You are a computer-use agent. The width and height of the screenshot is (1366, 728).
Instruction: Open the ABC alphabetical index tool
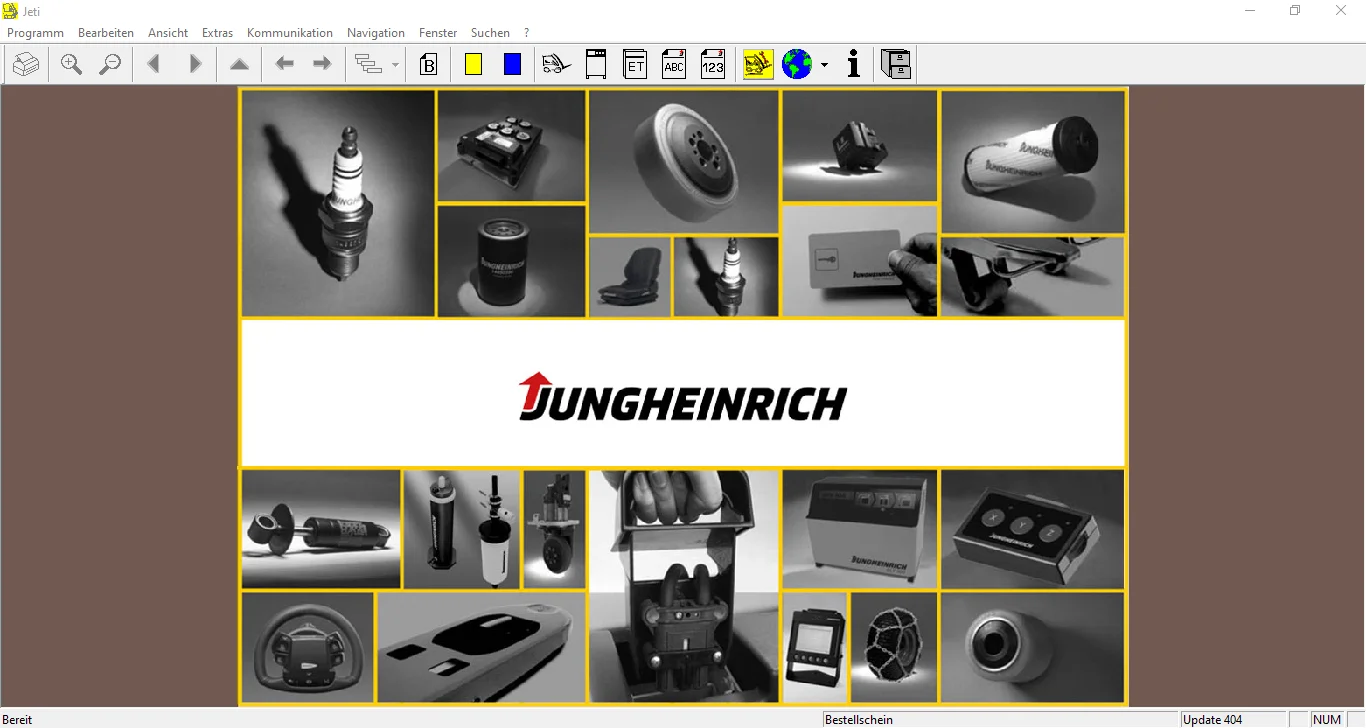pos(674,63)
